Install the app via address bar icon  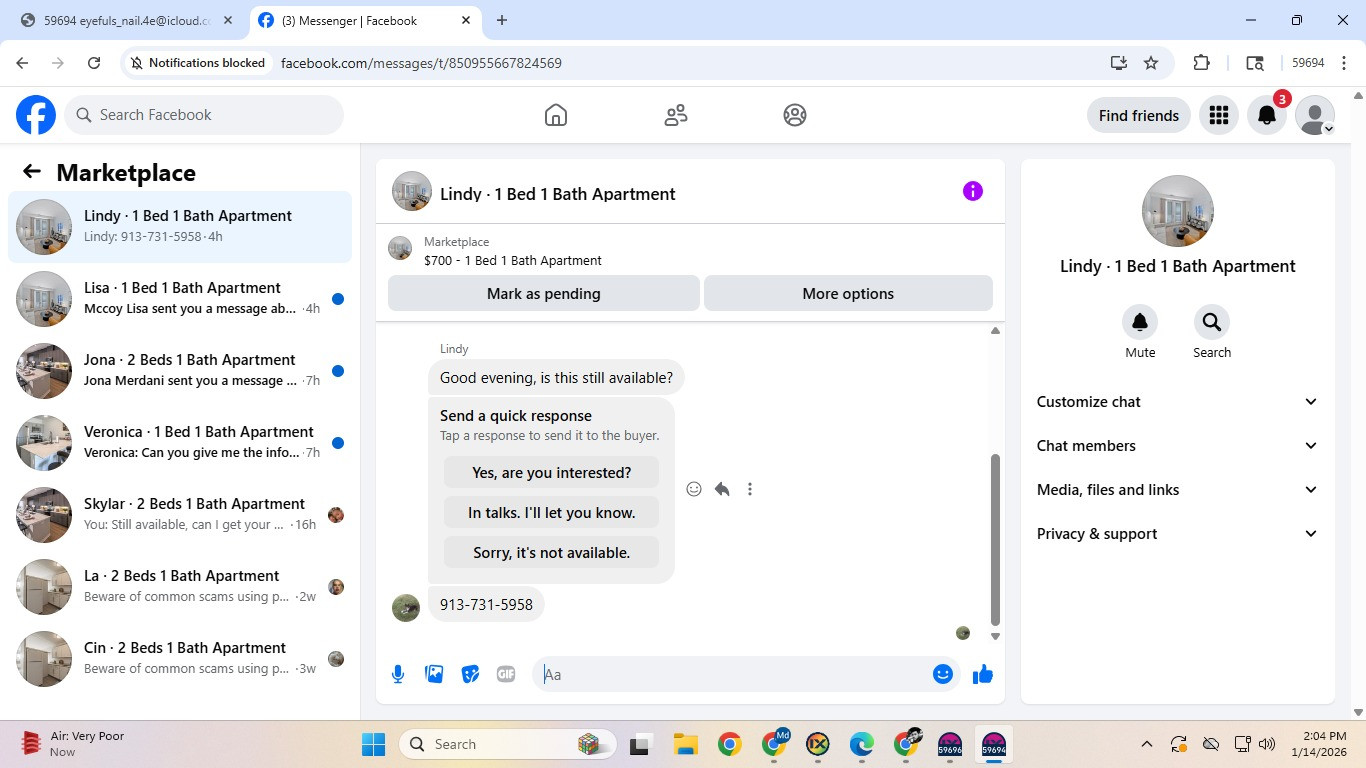click(x=1119, y=62)
